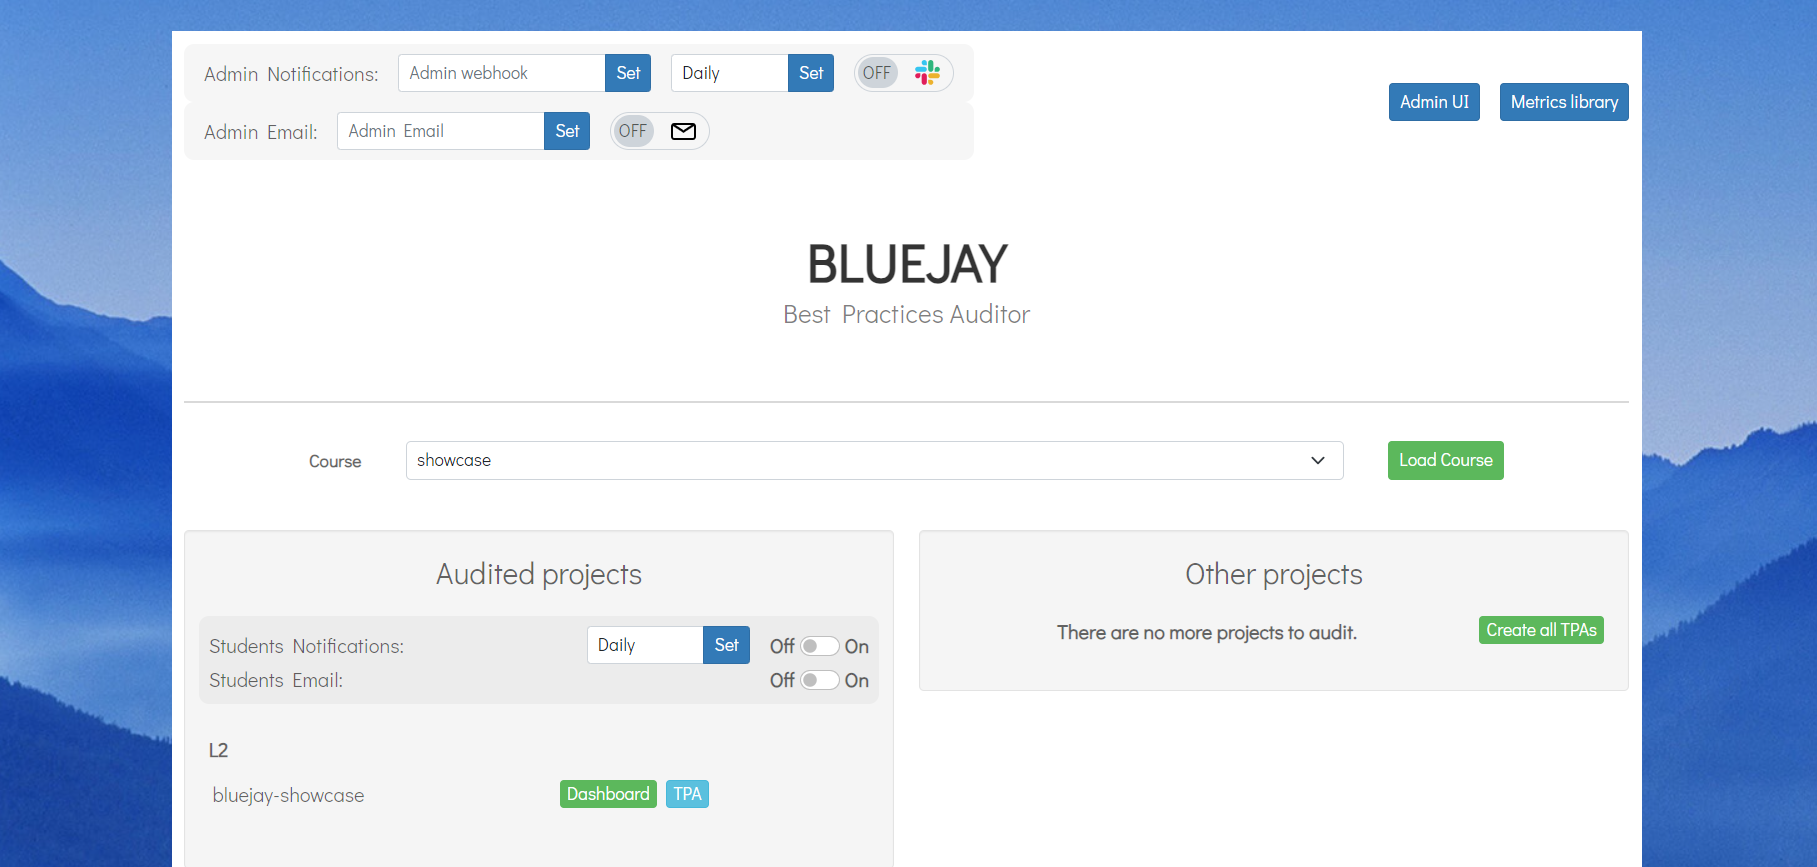1817x867 pixels.
Task: Click the Load Course button
Action: pyautogui.click(x=1445, y=460)
